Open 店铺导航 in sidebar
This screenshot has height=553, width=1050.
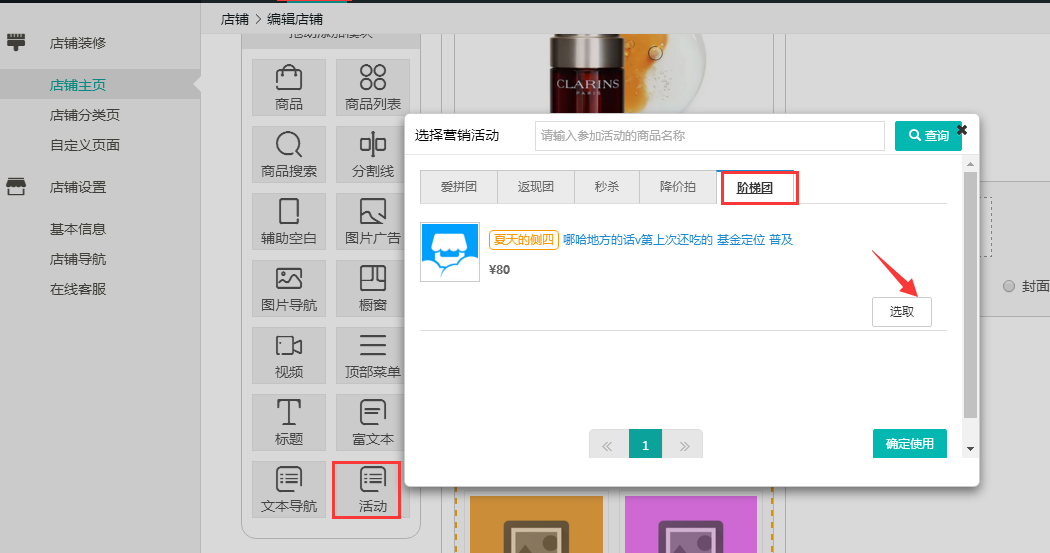[x=78, y=259]
